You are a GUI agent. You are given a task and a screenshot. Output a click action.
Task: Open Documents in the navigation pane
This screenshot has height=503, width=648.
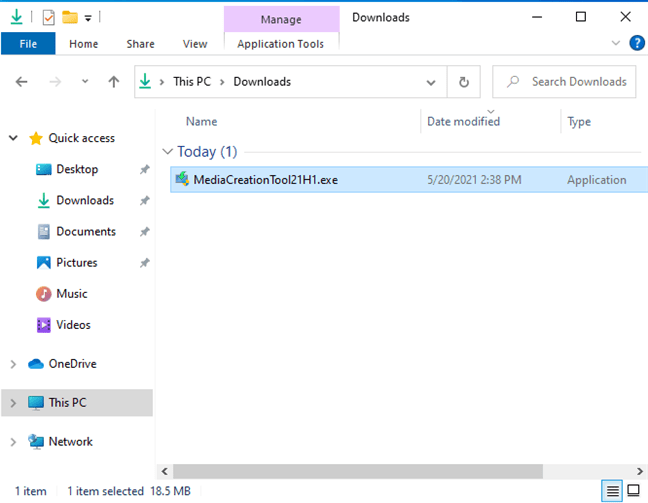[86, 231]
